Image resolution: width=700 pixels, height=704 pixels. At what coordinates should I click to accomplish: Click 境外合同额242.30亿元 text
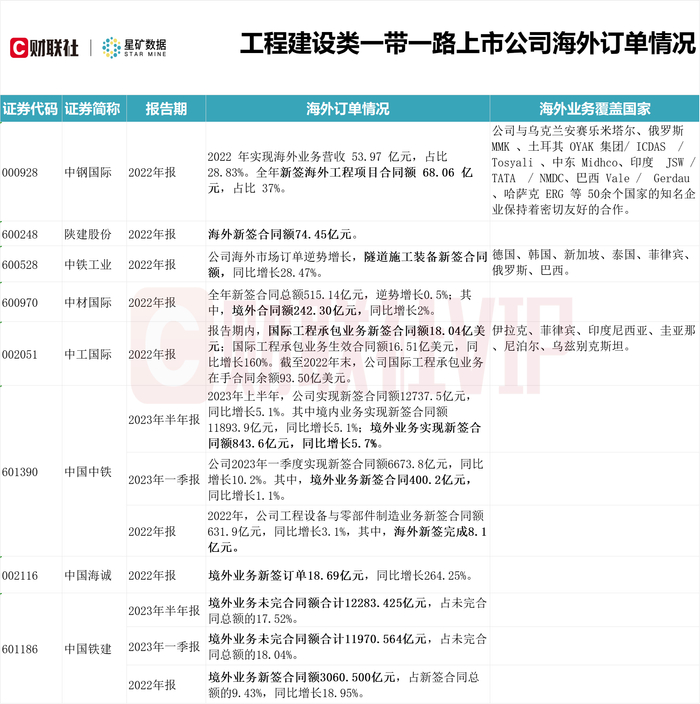tap(297, 311)
